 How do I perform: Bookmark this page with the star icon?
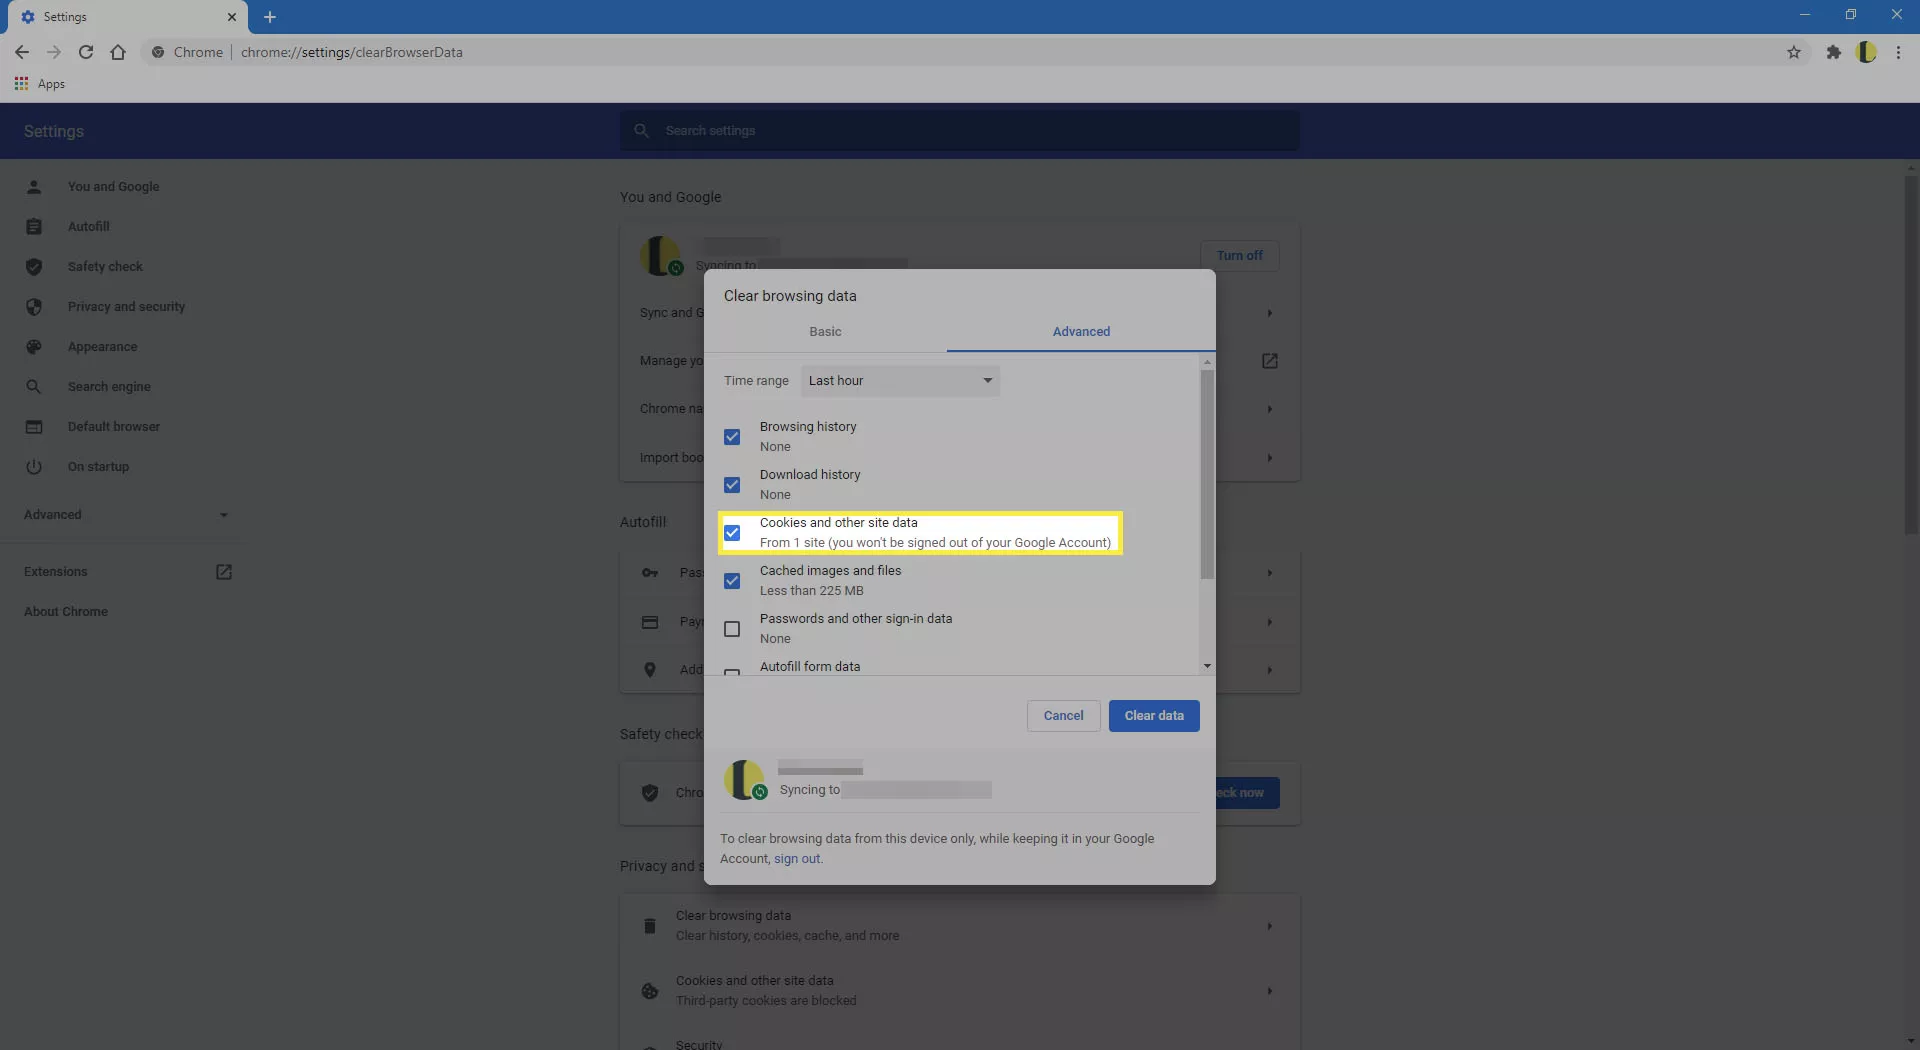pyautogui.click(x=1794, y=52)
